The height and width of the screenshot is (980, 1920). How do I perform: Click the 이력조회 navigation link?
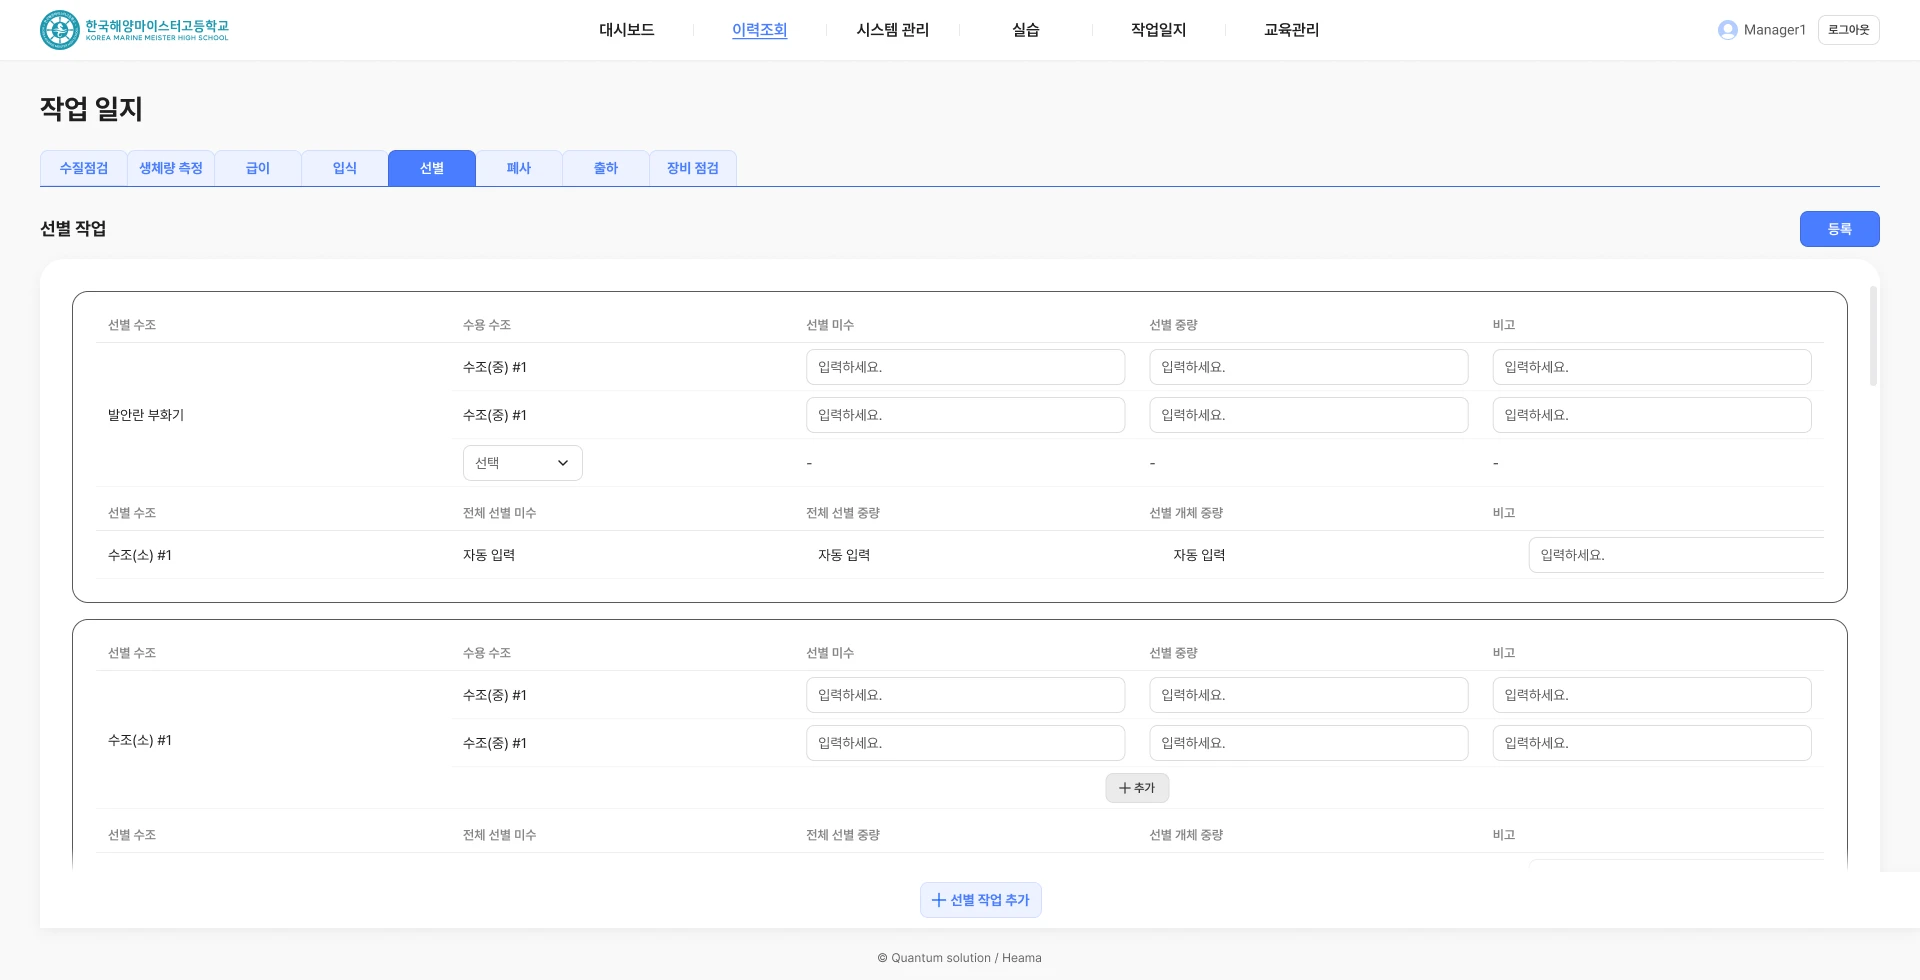click(x=759, y=30)
